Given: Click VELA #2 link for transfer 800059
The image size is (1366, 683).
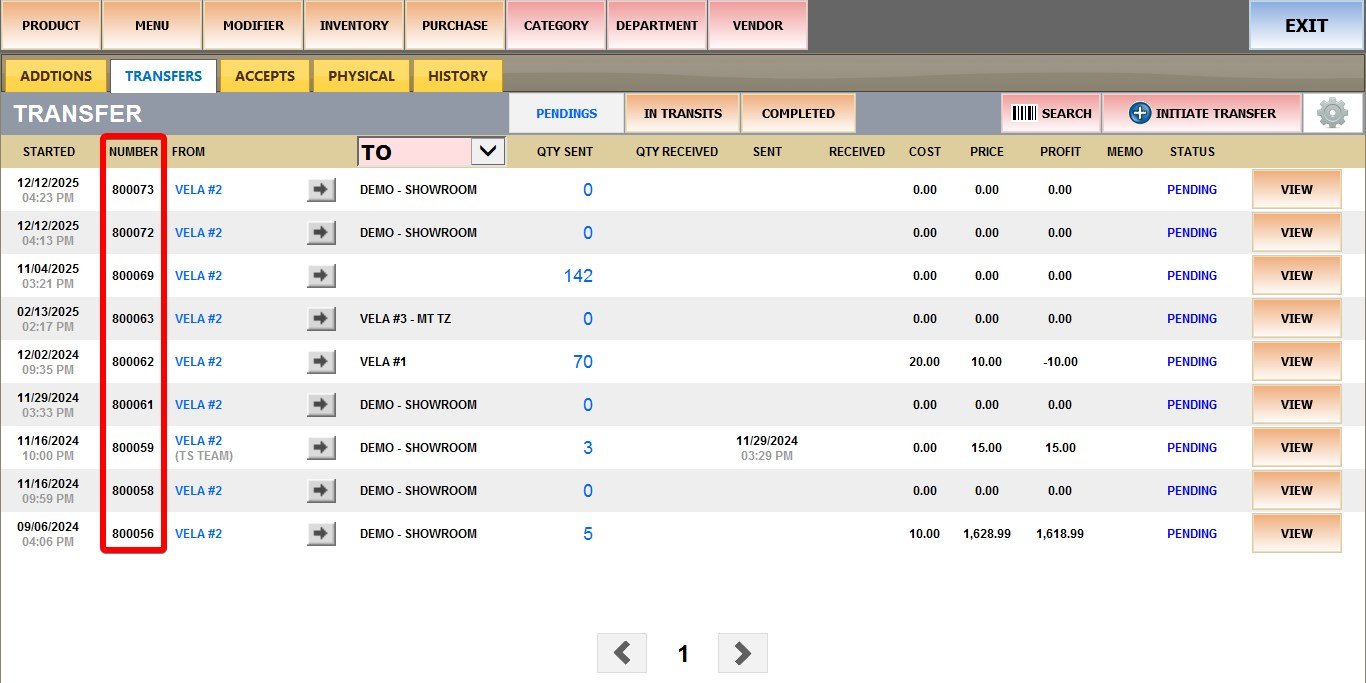Looking at the screenshot, I should 198,441.
